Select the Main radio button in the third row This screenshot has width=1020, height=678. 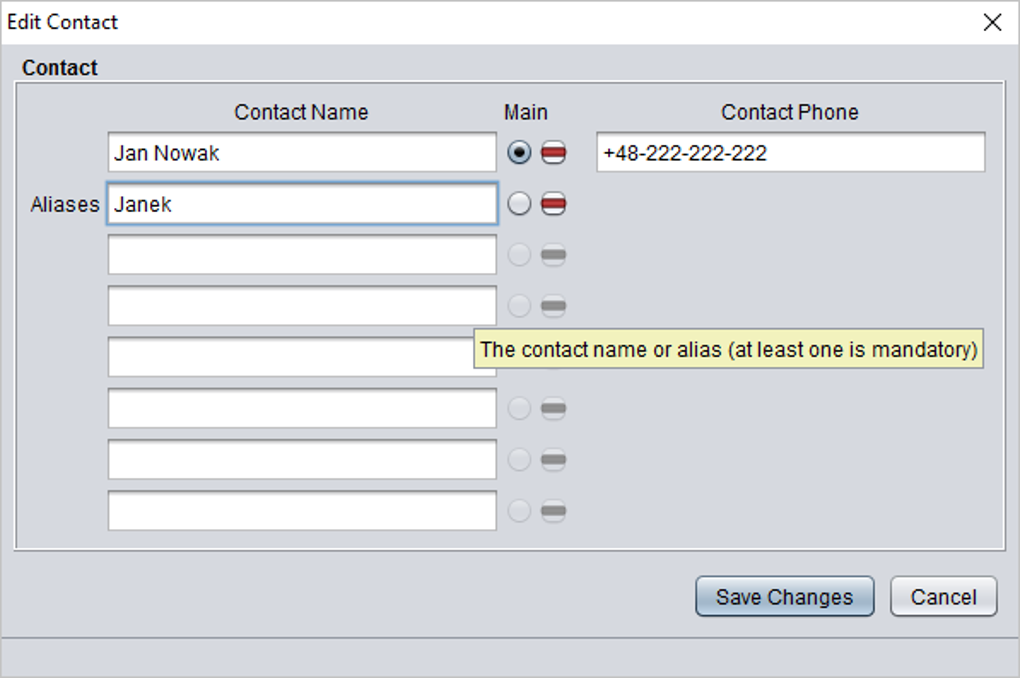click(519, 255)
